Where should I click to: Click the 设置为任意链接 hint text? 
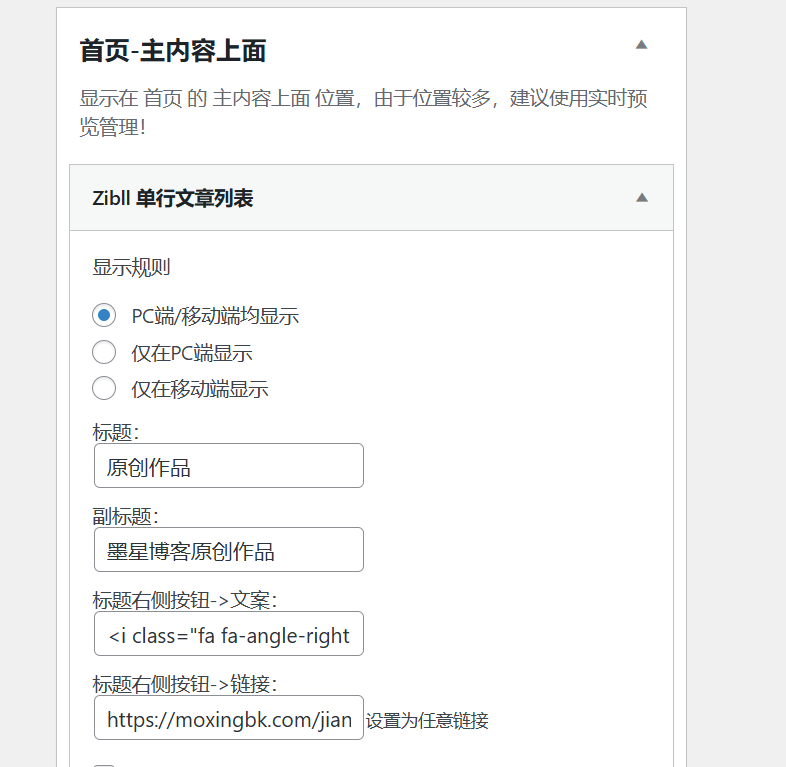(x=427, y=721)
